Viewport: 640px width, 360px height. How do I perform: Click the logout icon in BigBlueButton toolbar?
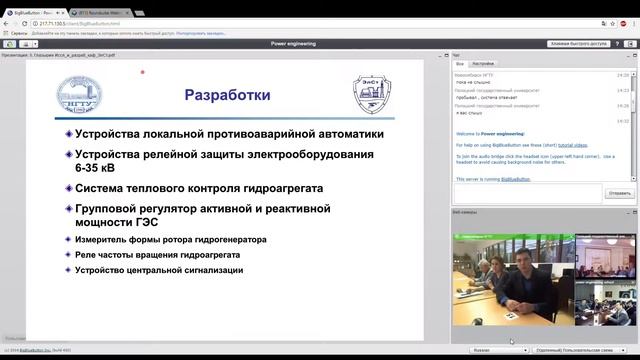630,44
